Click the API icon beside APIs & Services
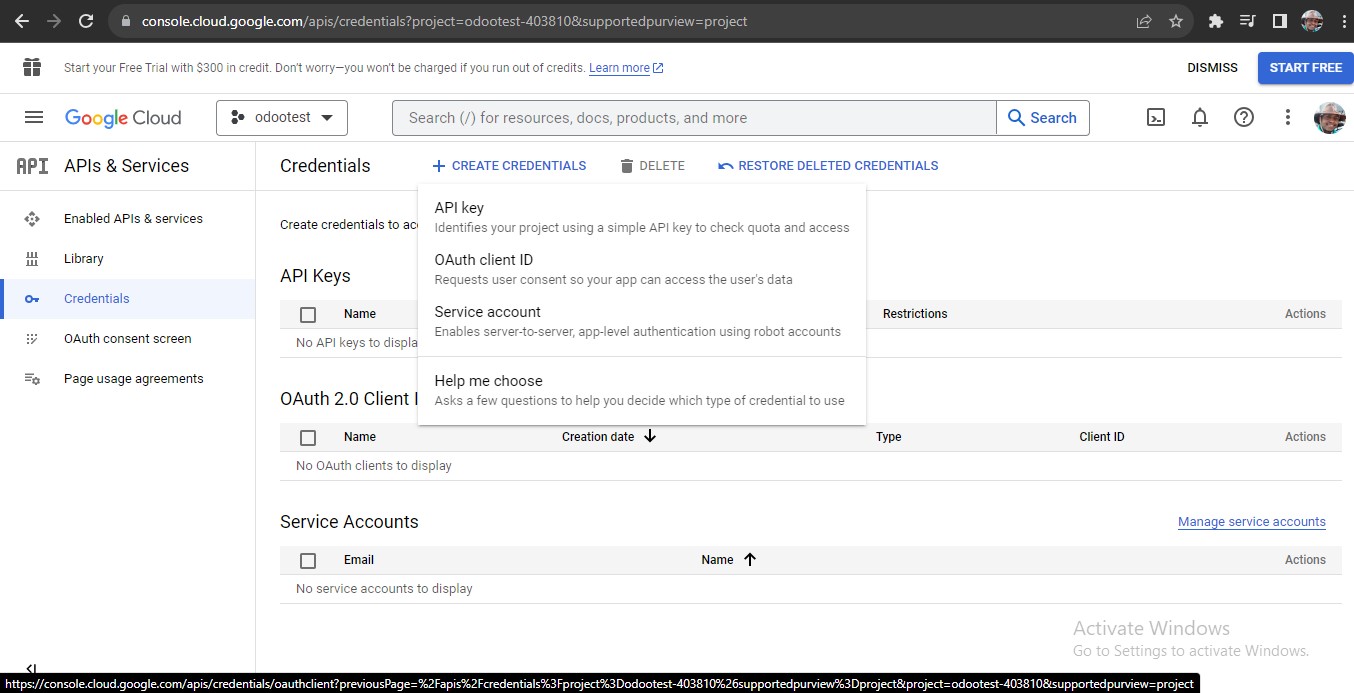Screen dimensions: 1354x693 tap(32, 166)
